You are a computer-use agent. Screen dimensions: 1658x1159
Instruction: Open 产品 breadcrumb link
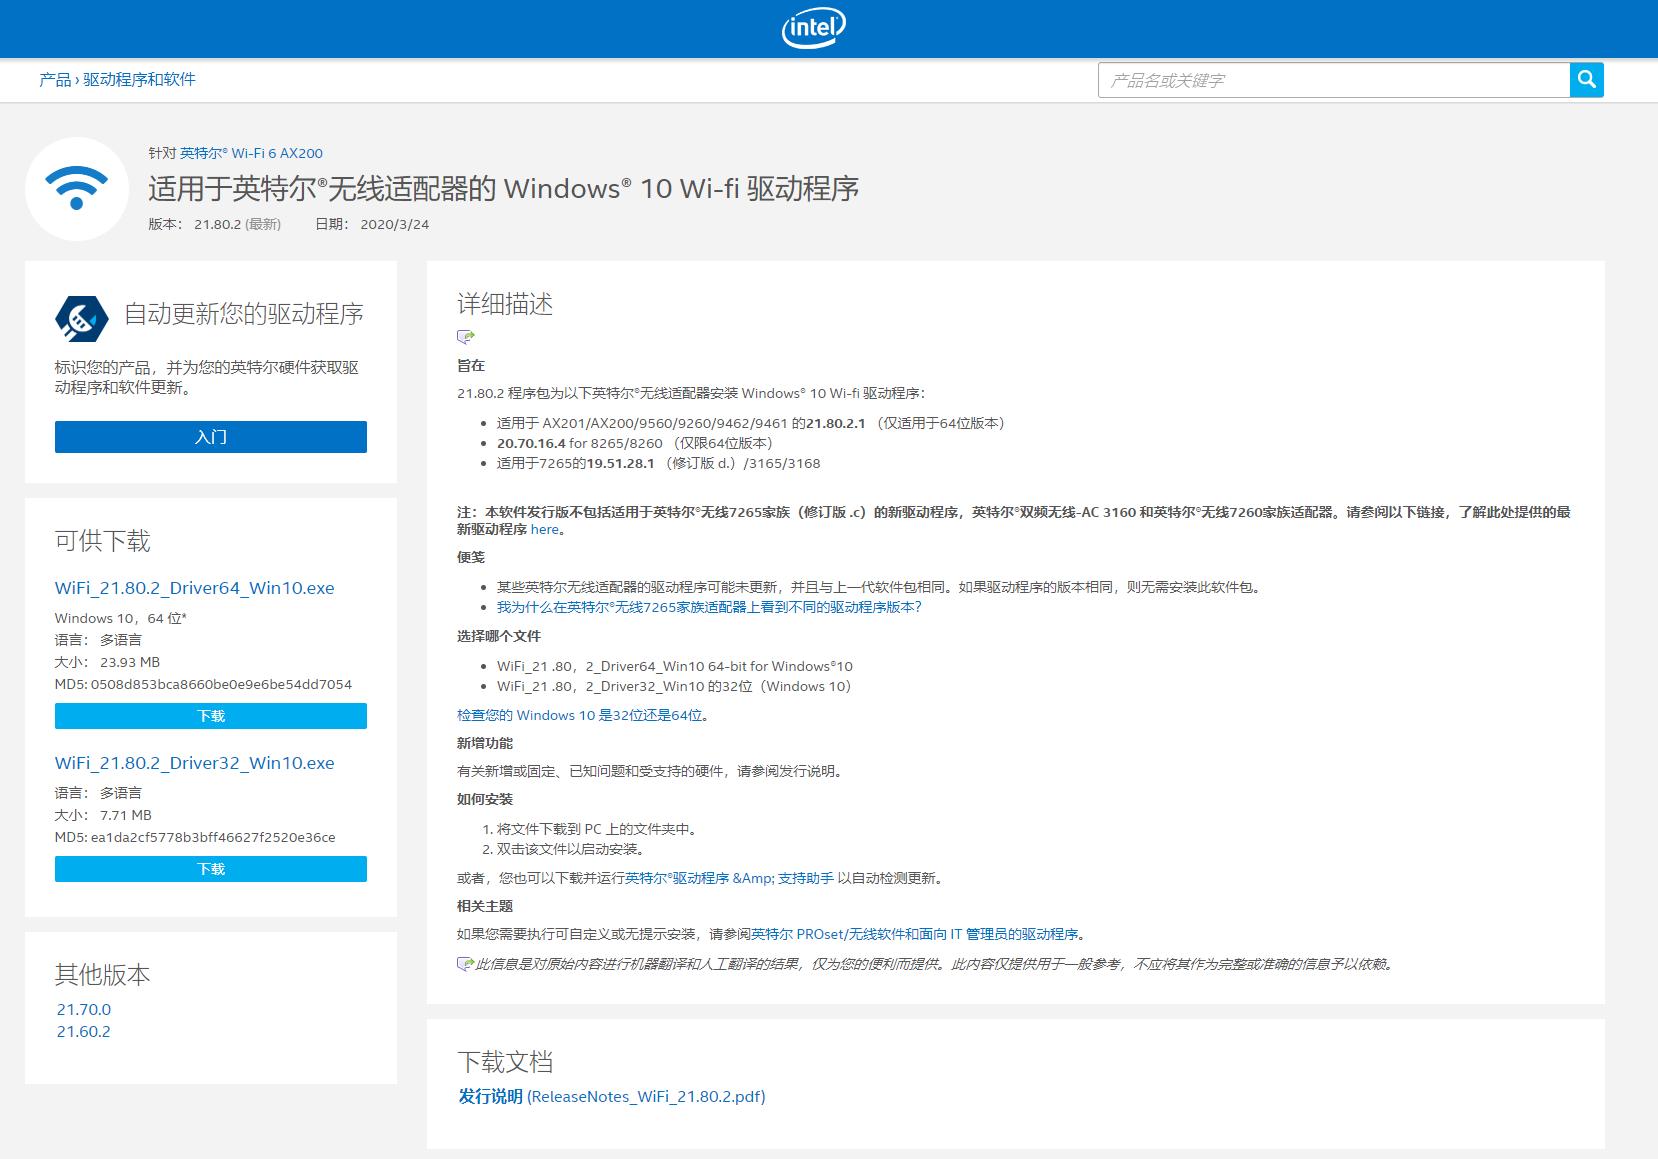55,80
